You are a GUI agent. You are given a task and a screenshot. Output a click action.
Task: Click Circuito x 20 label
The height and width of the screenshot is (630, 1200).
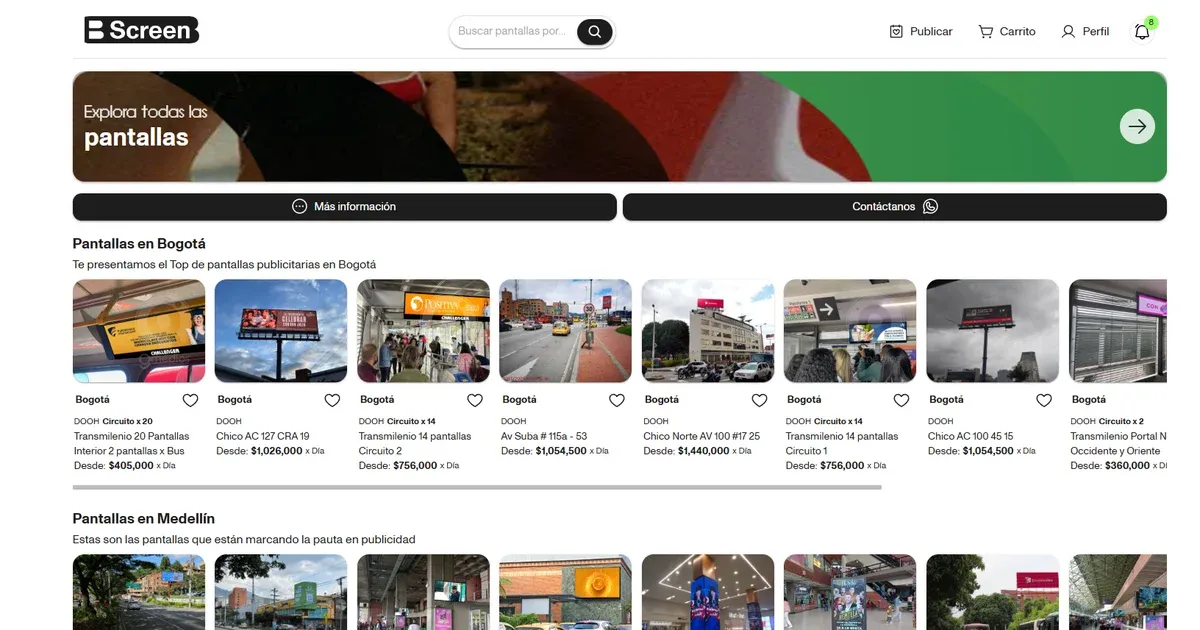(x=128, y=422)
